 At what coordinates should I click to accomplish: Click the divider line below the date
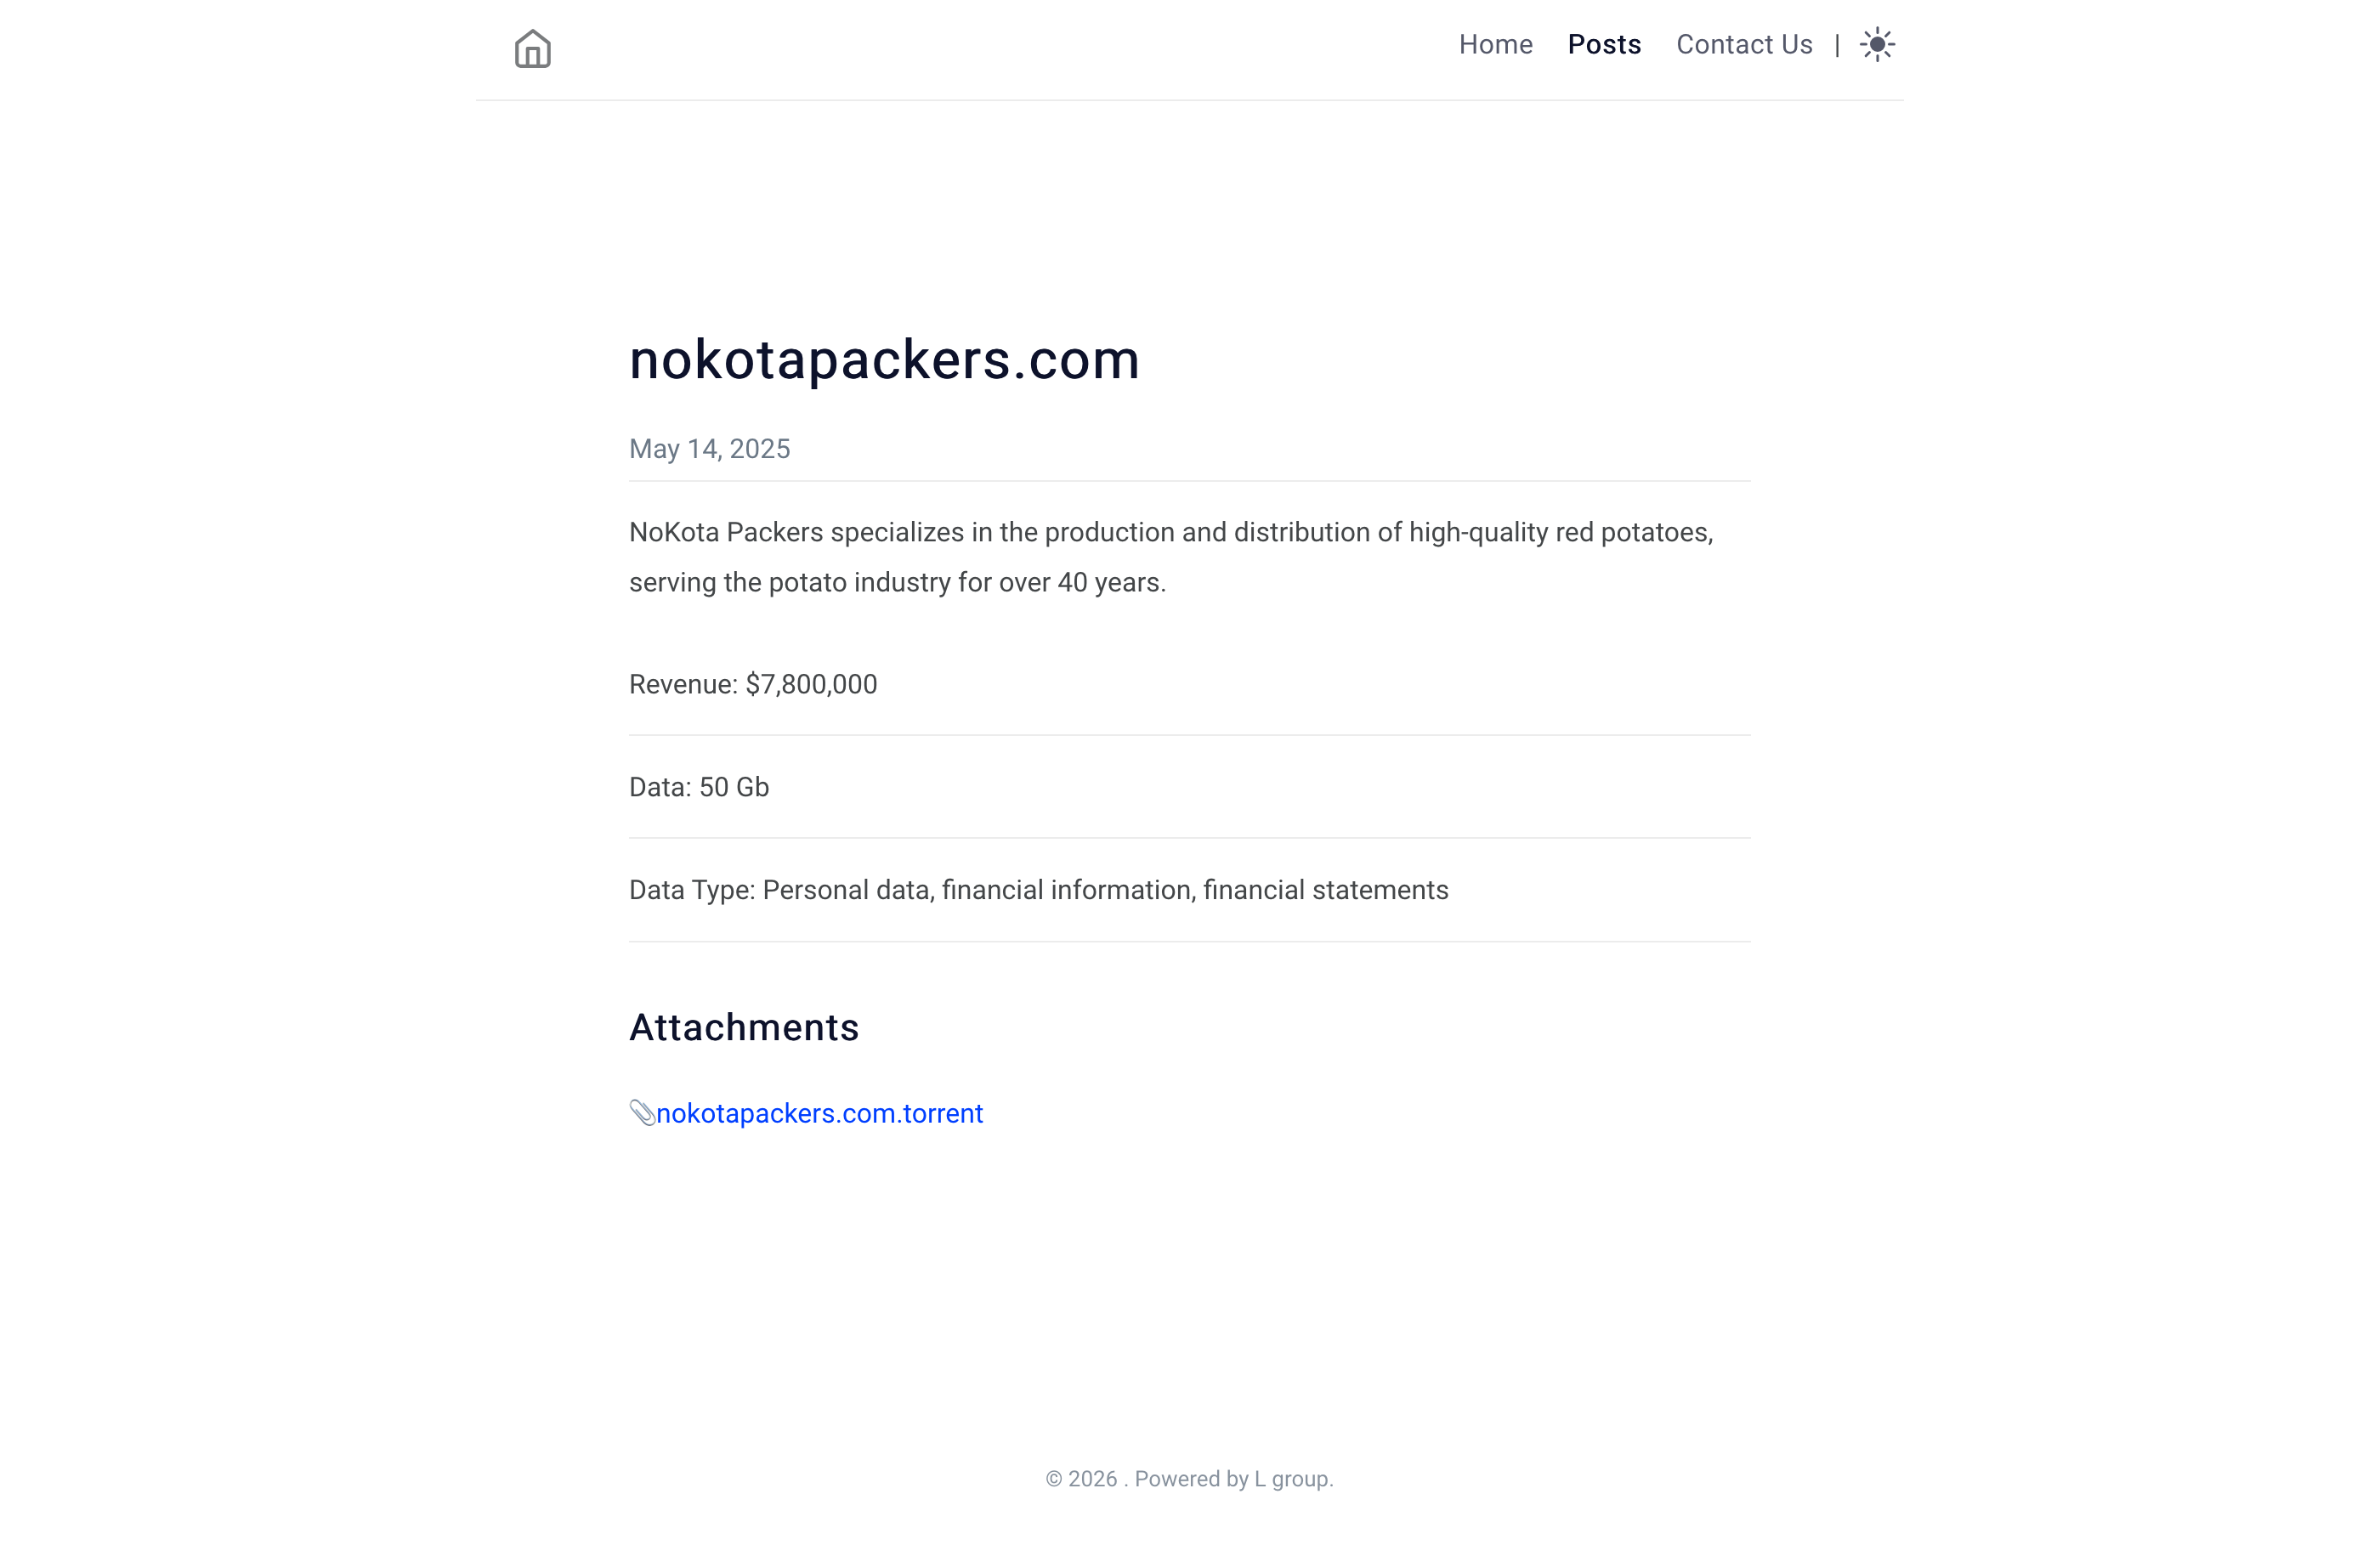1189,481
